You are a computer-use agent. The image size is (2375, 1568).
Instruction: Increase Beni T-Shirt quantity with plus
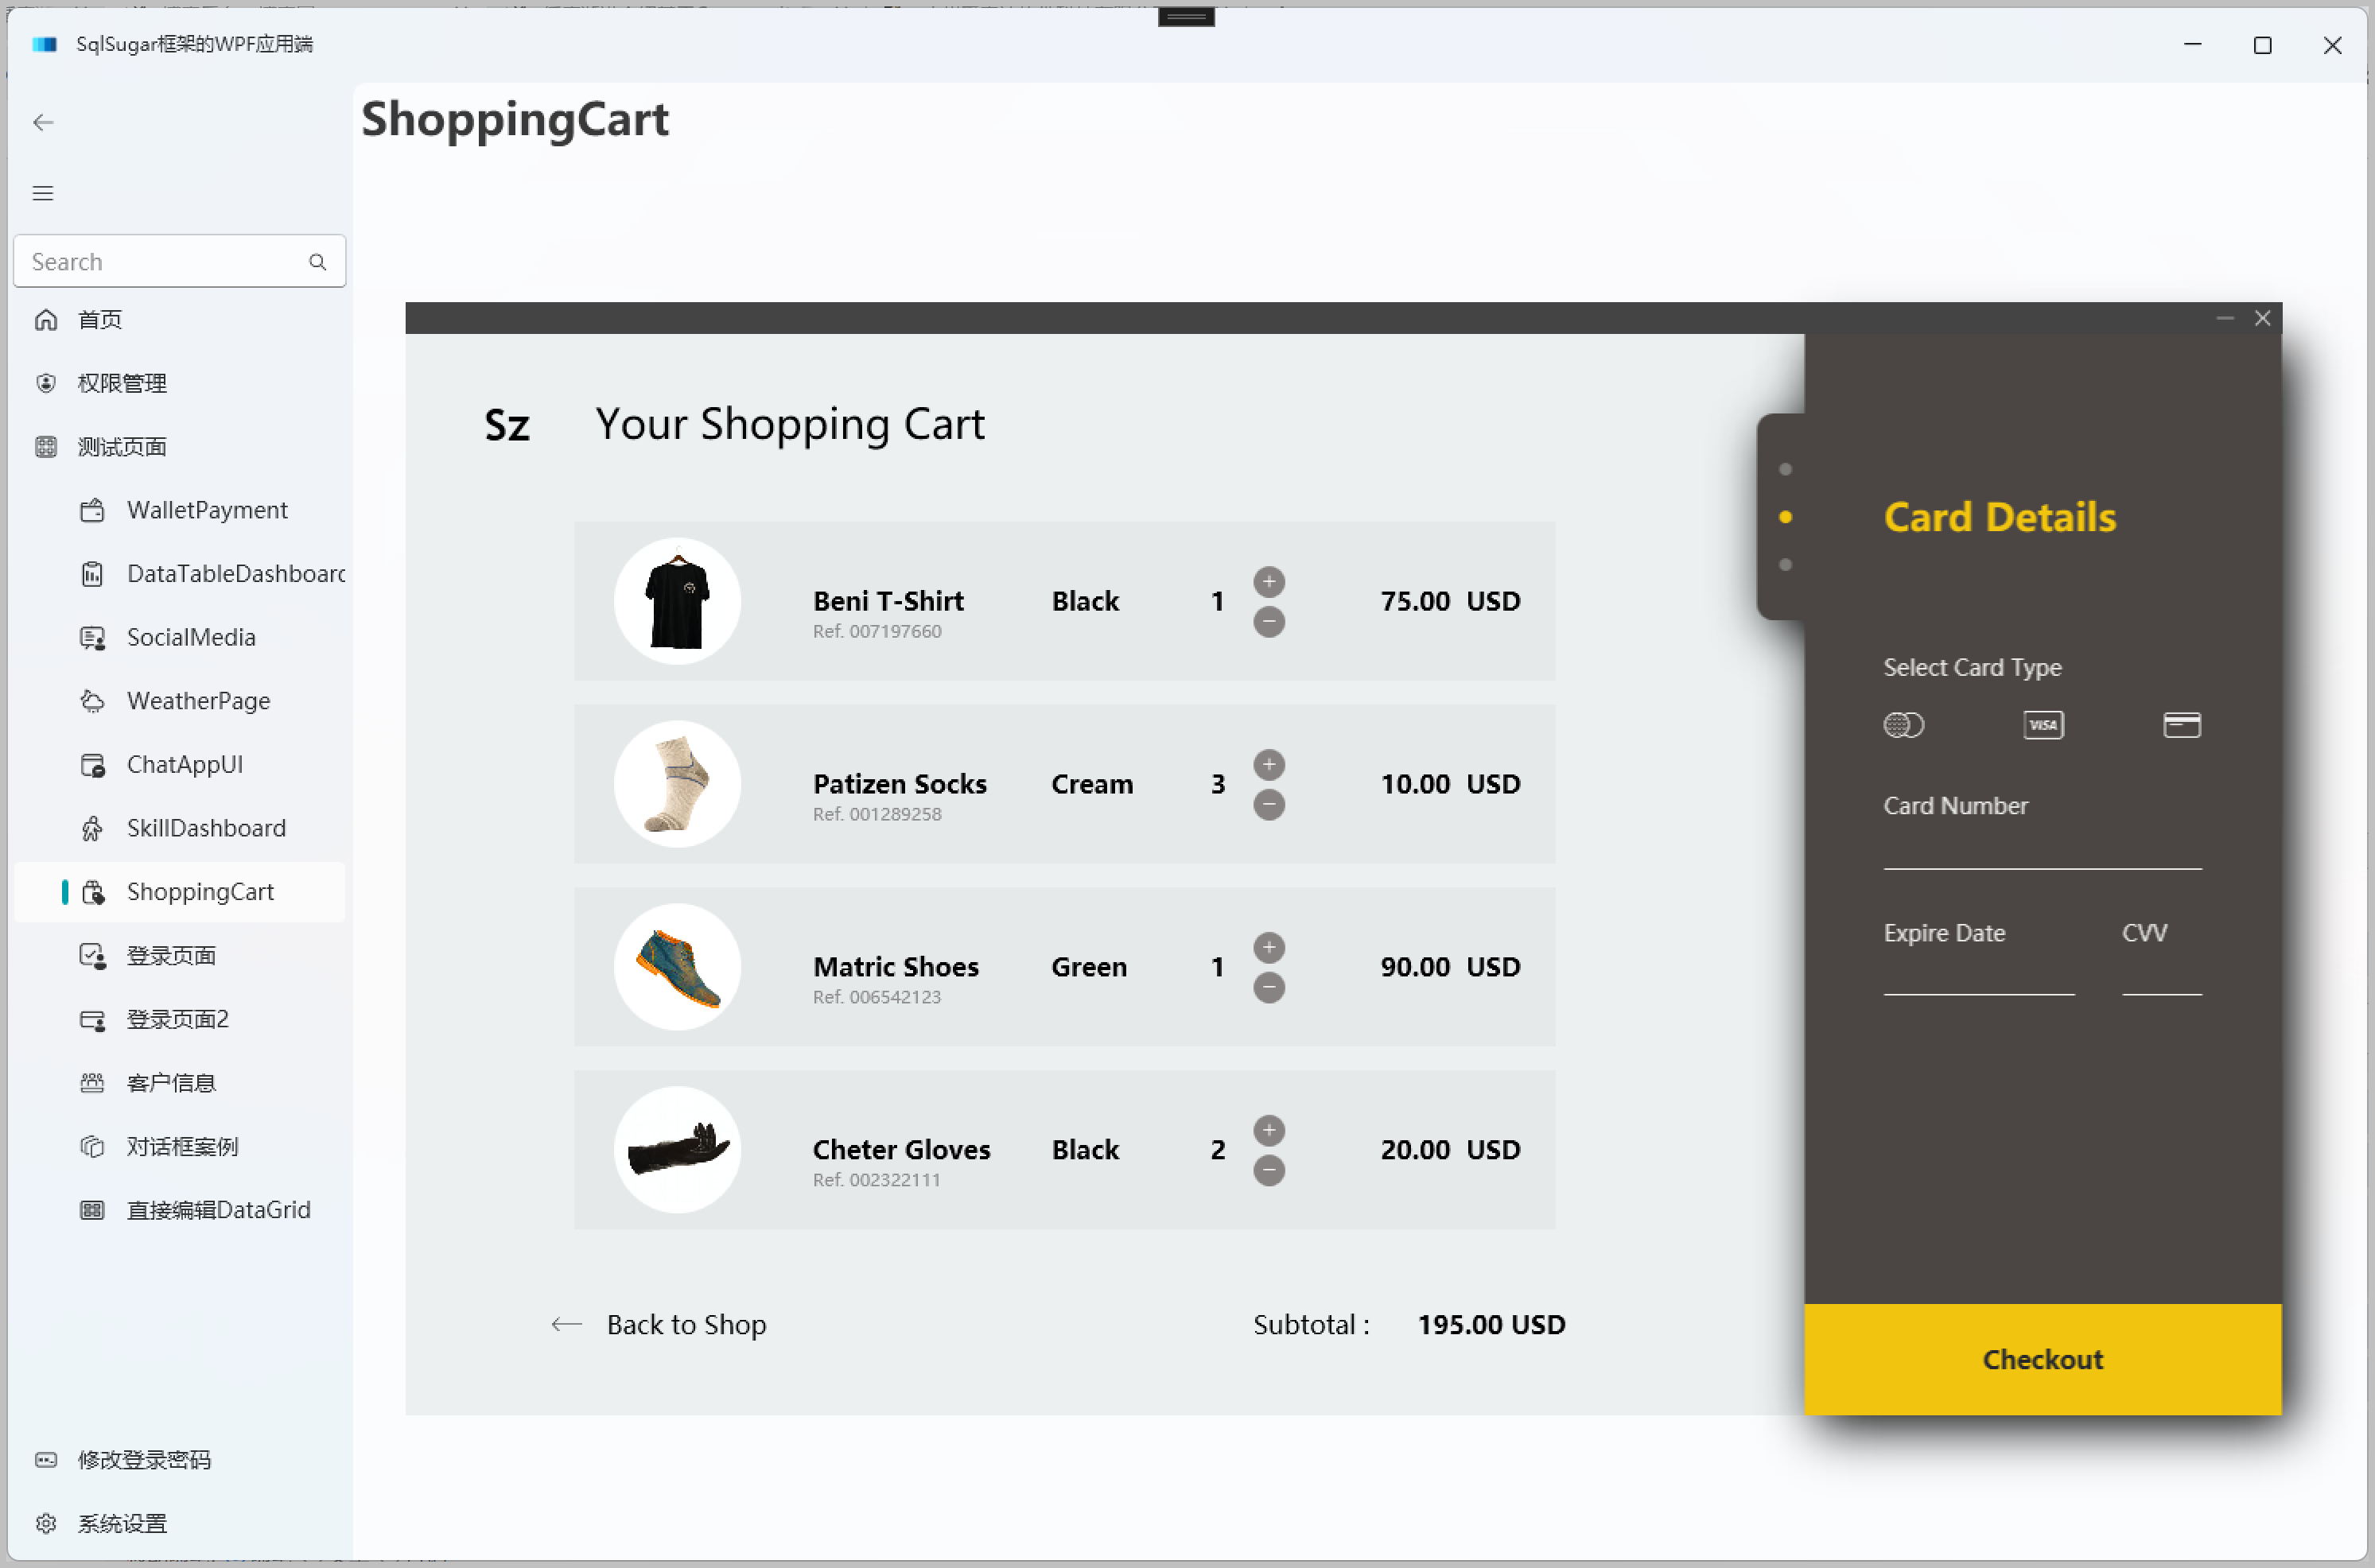(x=1269, y=581)
